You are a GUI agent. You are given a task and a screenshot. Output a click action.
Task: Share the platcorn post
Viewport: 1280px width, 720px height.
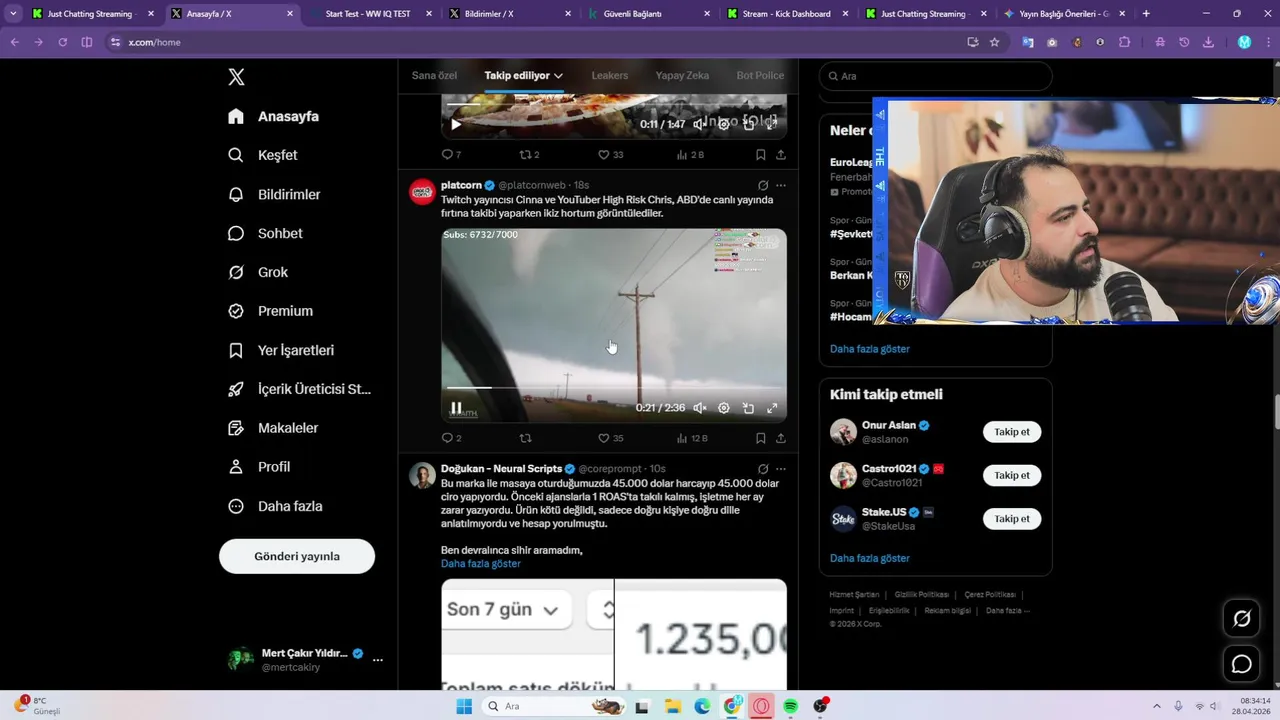(x=780, y=438)
